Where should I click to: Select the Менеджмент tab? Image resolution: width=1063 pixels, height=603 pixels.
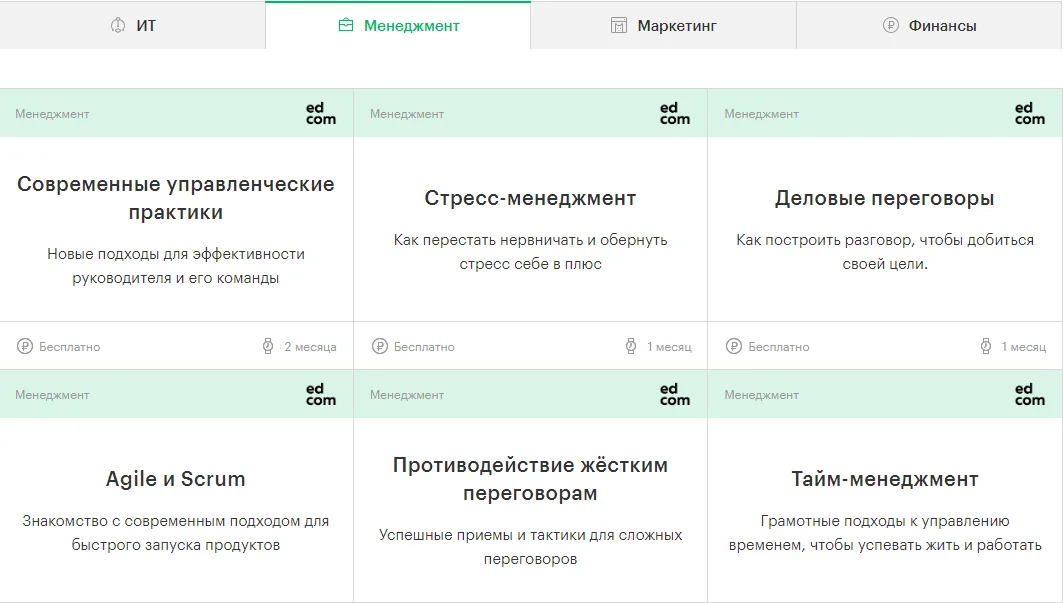click(398, 26)
